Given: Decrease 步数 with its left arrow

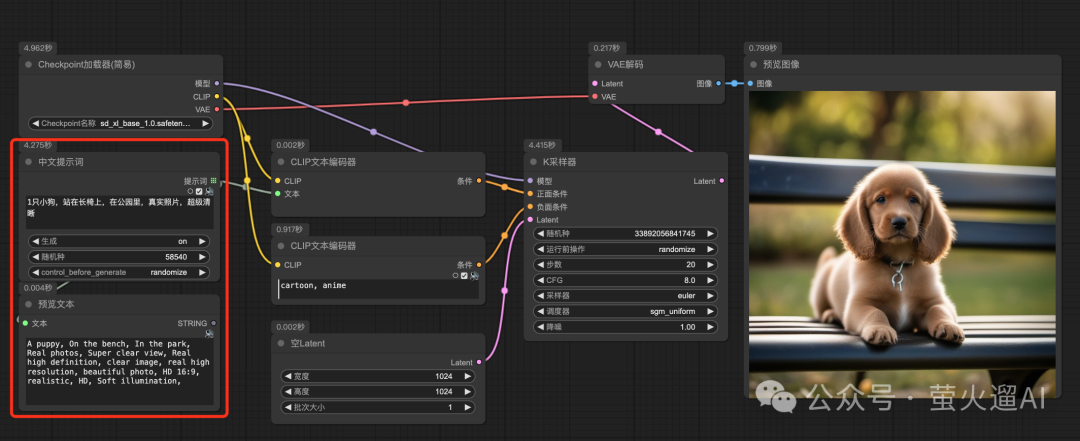Looking at the screenshot, I should coord(541,265).
